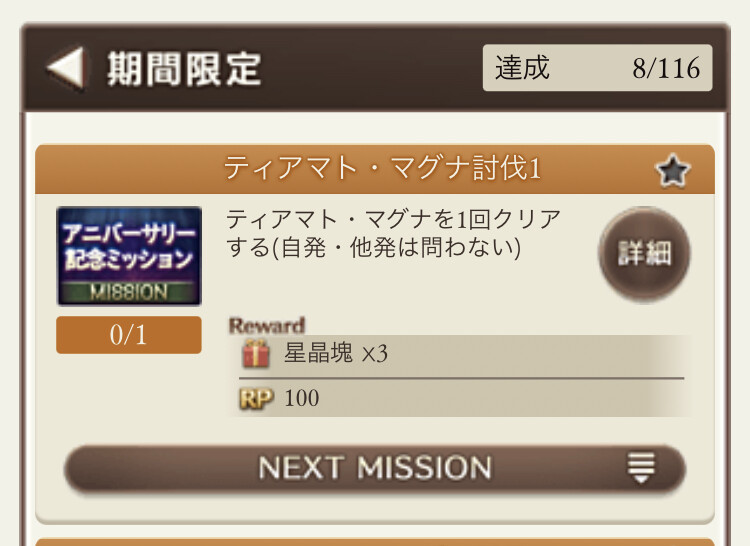Tap the mission description about clearing ティアマト・マグナ

(x=393, y=233)
